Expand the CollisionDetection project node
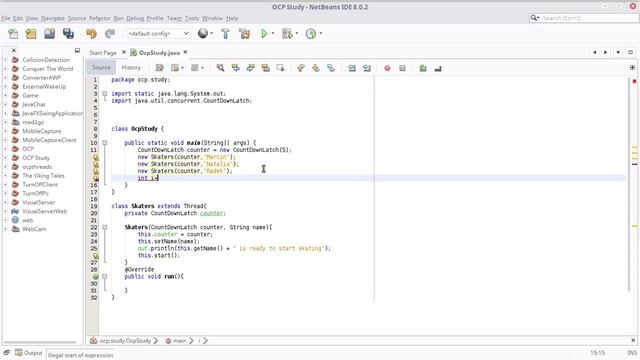The image size is (640, 360). tap(5, 60)
